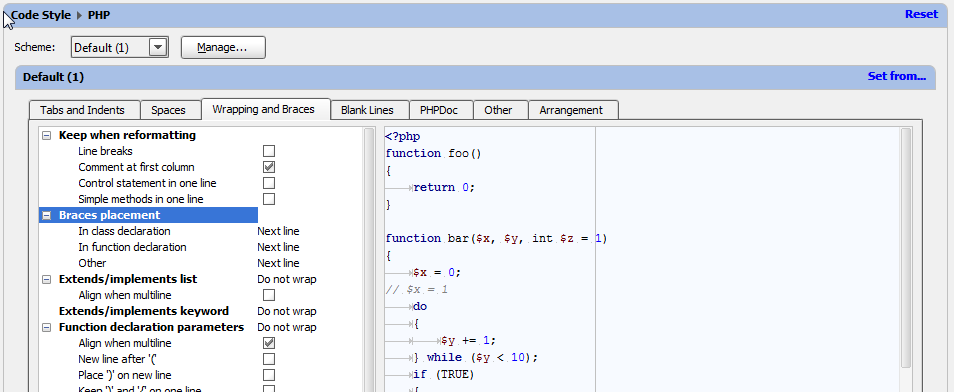Click the commented '// $x = 1' line
This screenshot has height=392, width=954.
417,289
